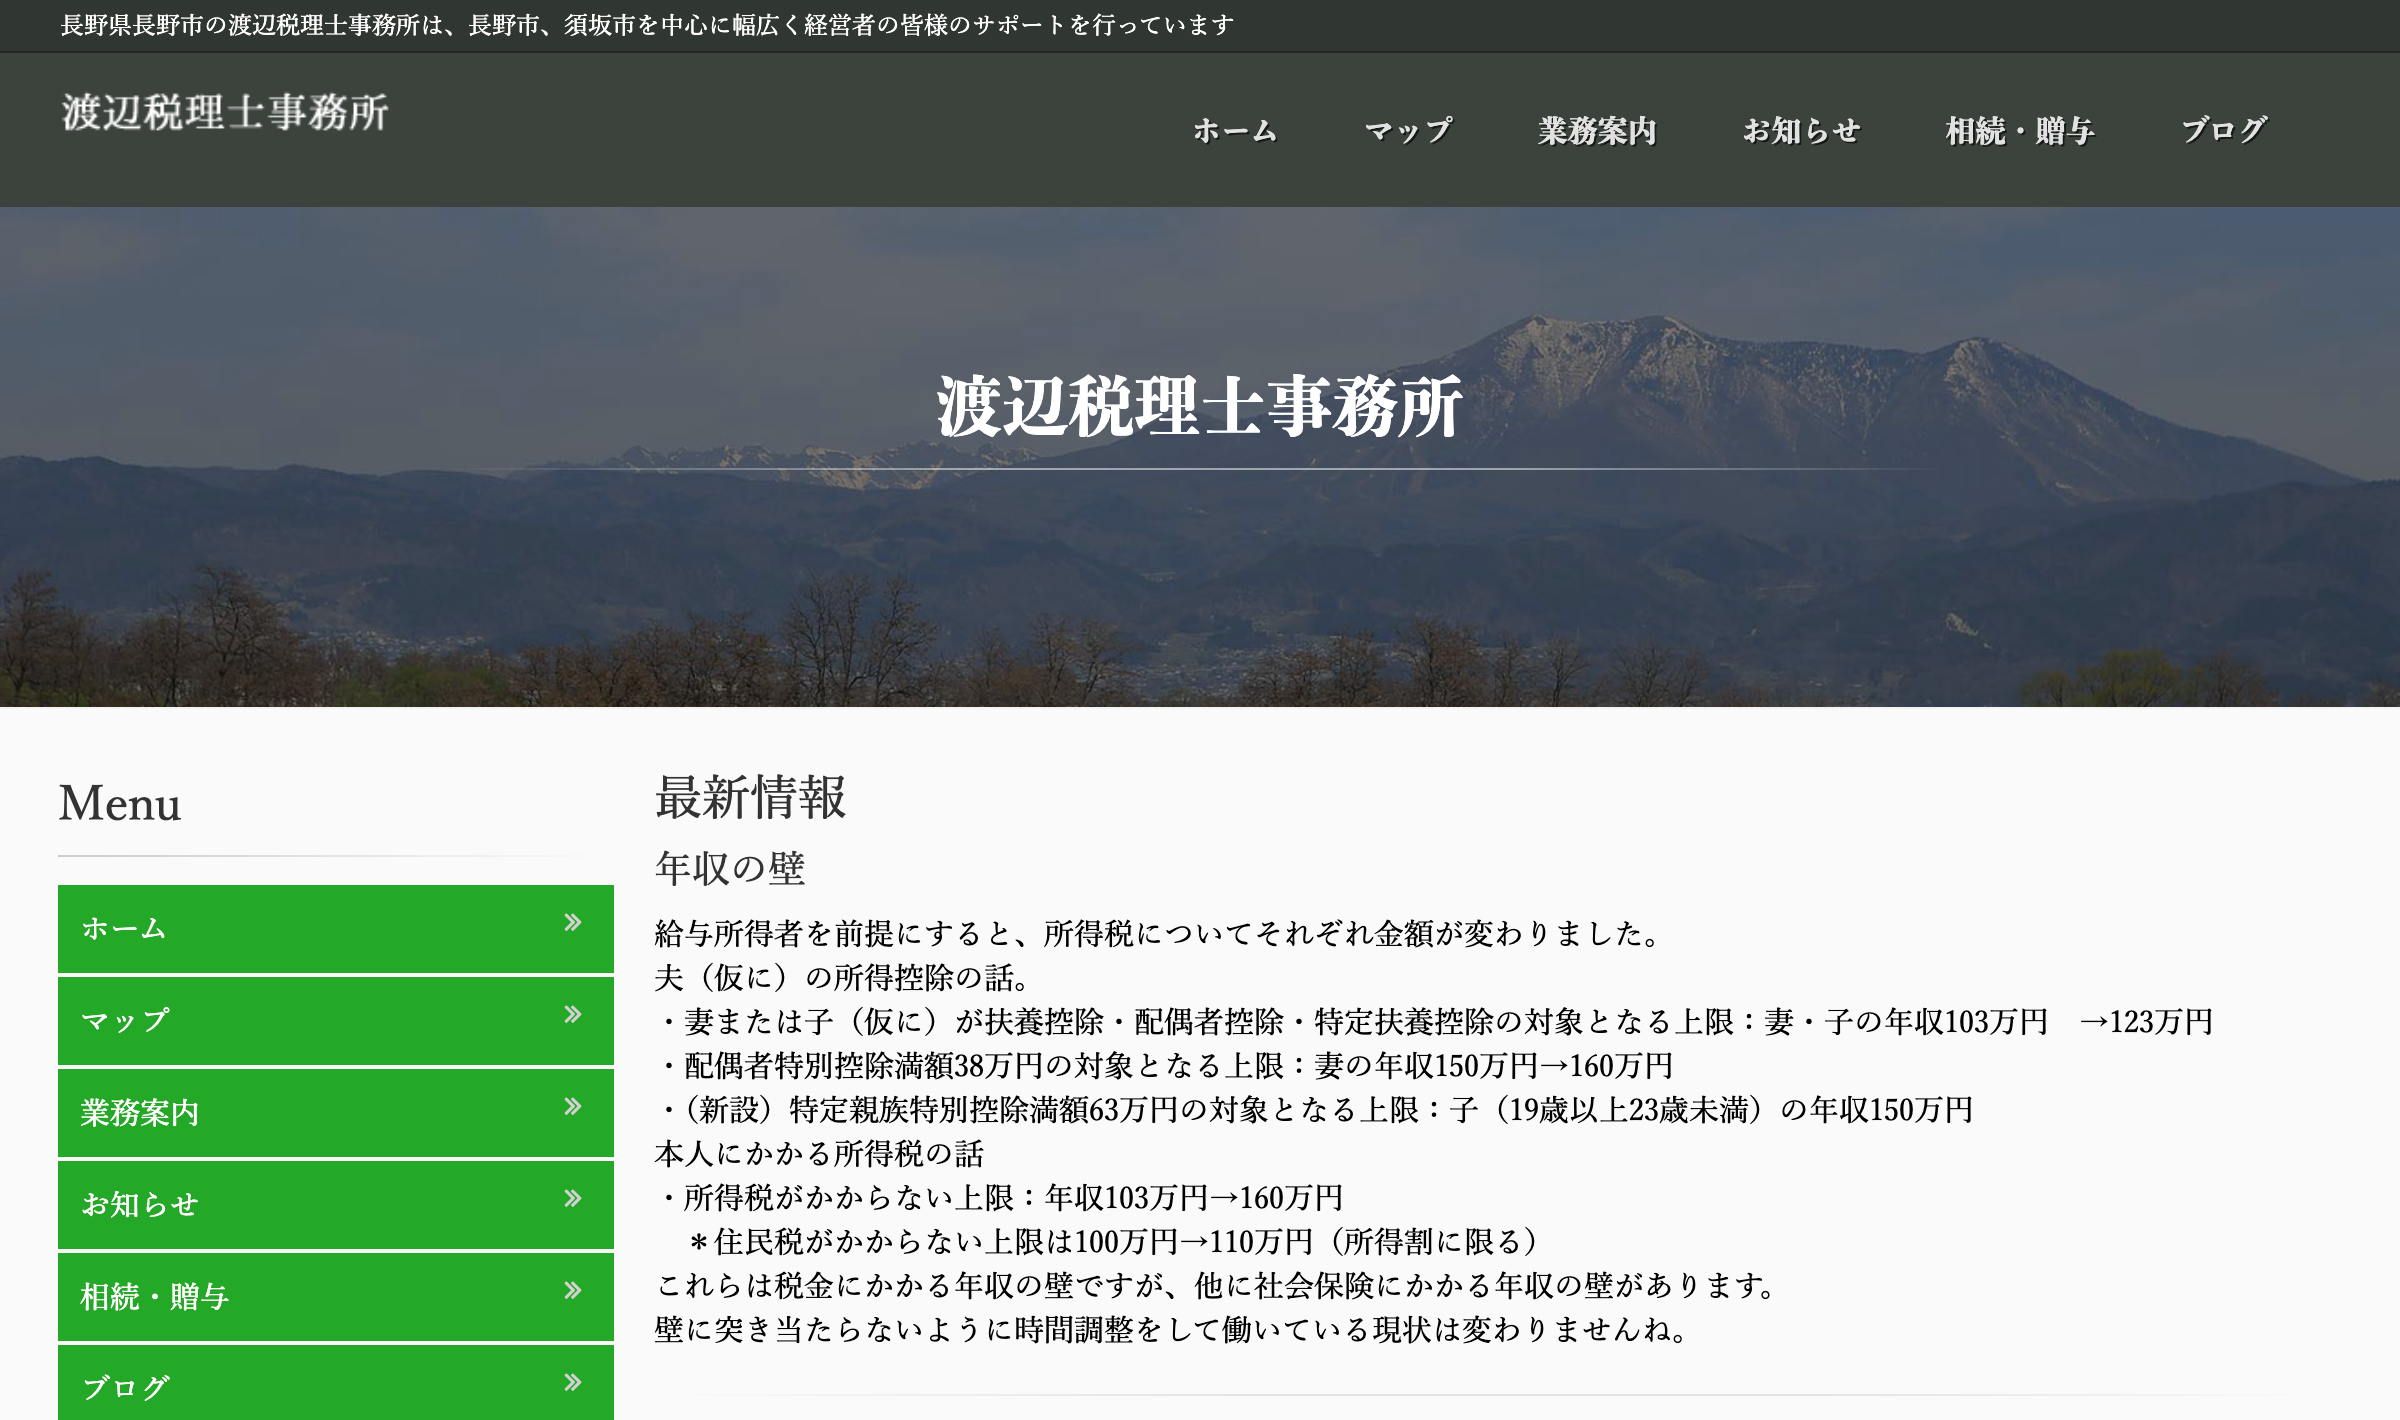Open マップ in the top navigation
The image size is (2400, 1420).
coord(1408,131)
